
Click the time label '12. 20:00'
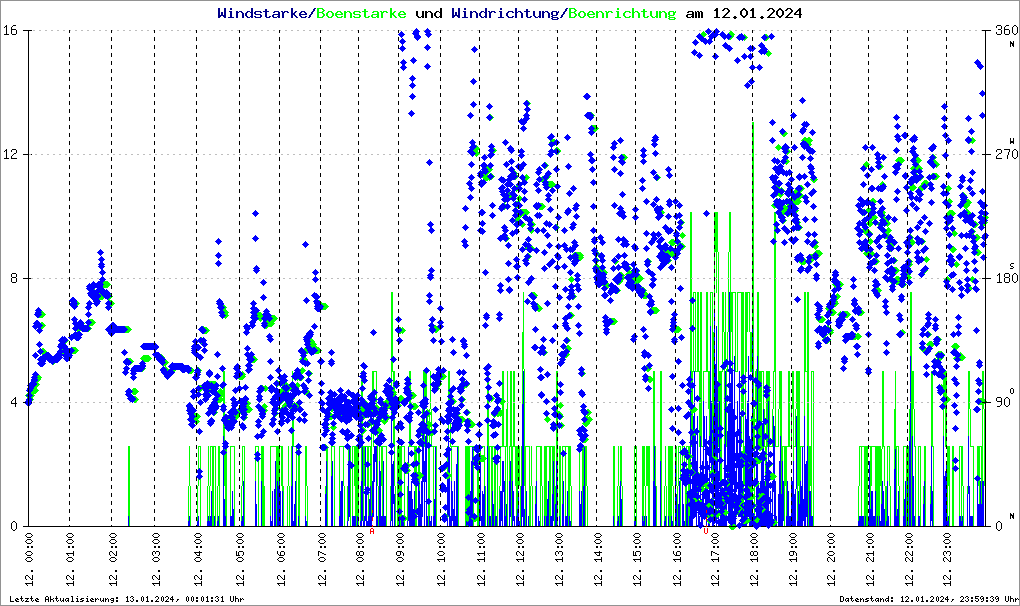click(831, 559)
